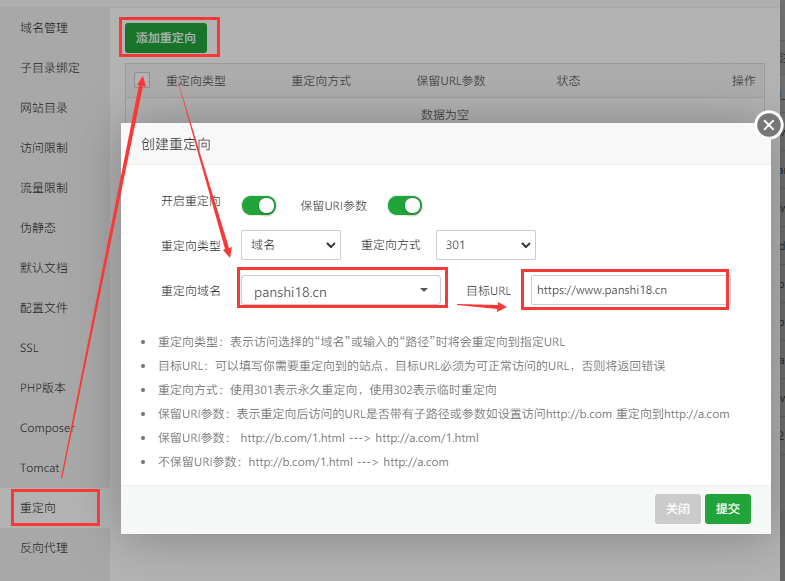The height and width of the screenshot is (581, 785).
Task: Check the select-all checkbox in table header
Action: [143, 81]
